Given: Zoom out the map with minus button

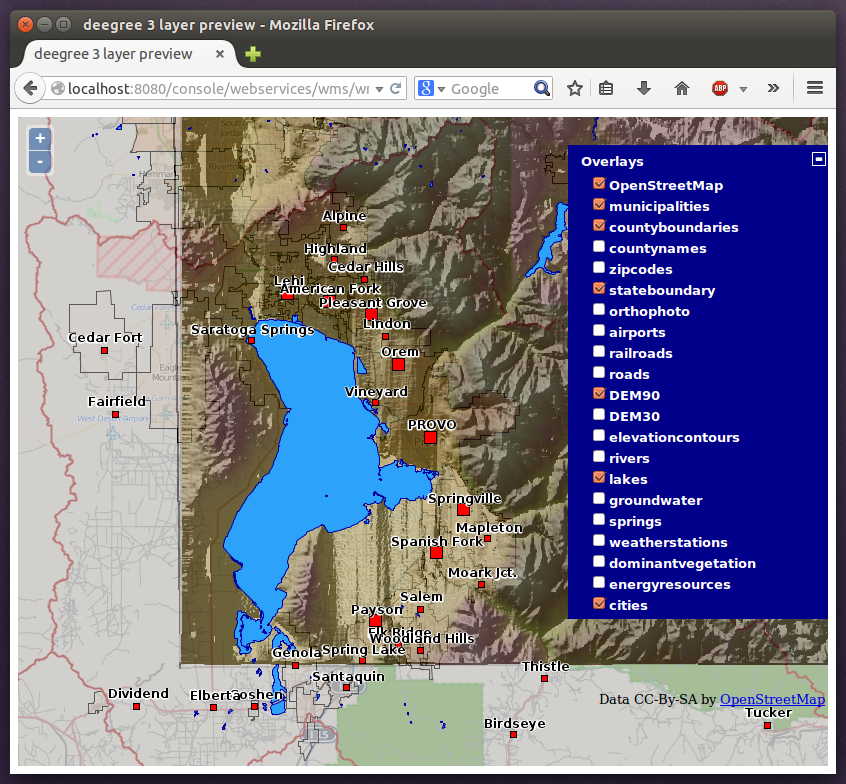Looking at the screenshot, I should tap(40, 161).
